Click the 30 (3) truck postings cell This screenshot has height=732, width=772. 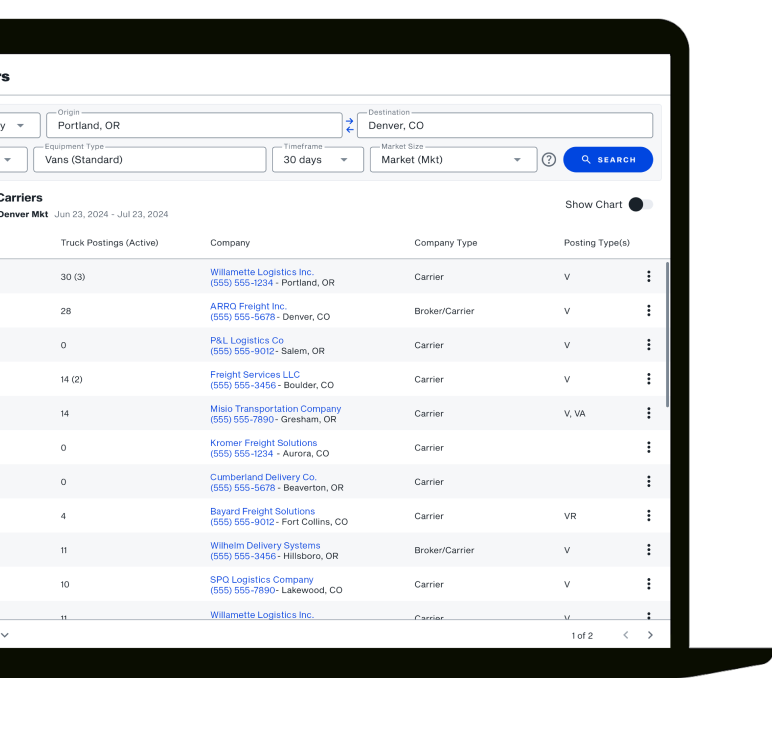pyautogui.click(x=73, y=277)
